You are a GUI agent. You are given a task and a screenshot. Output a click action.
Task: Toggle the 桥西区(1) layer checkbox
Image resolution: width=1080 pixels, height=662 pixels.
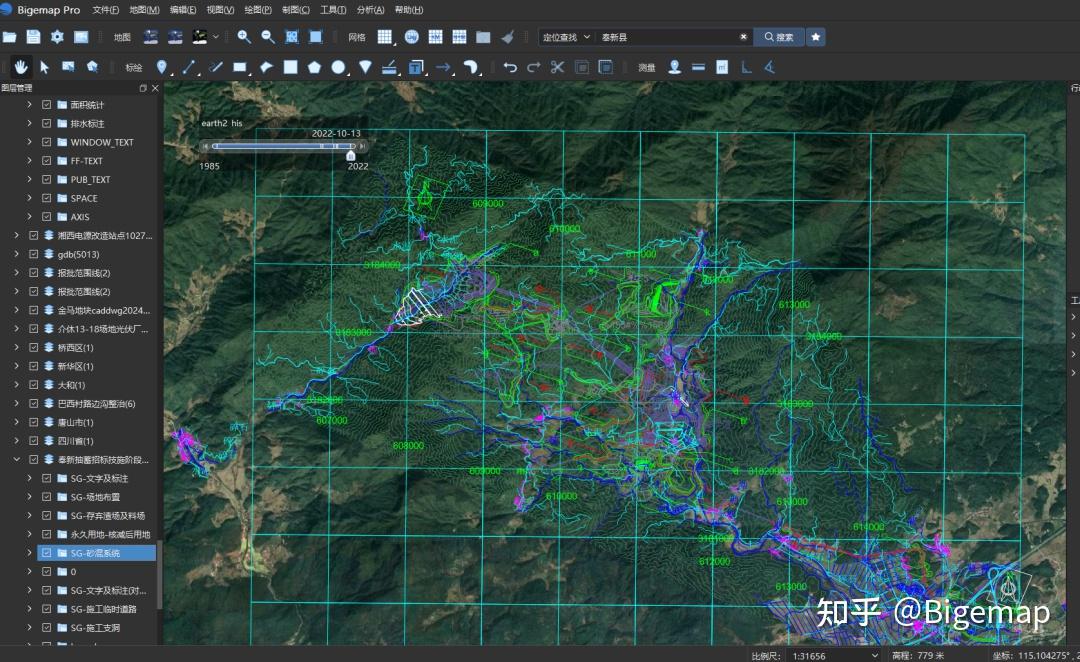(x=33, y=347)
